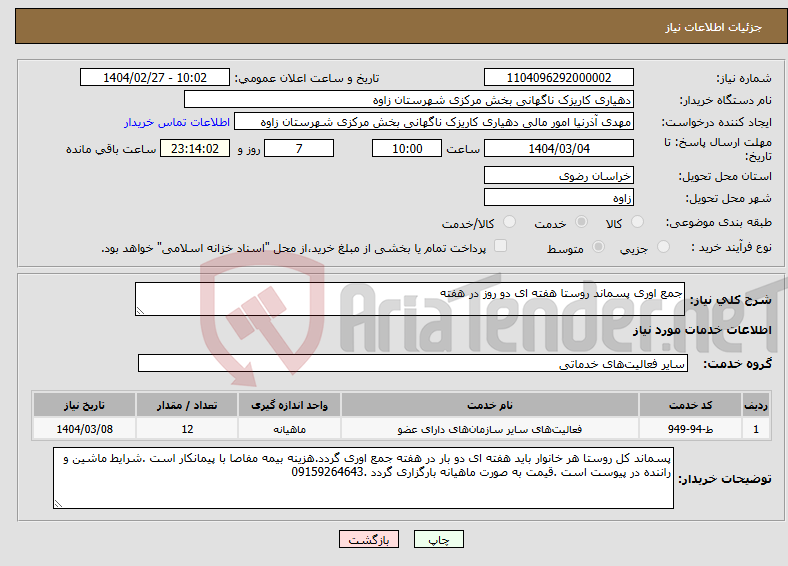Image resolution: width=788 pixels, height=566 pixels.
Task: Click the service name cell in row 1
Action: coord(490,429)
